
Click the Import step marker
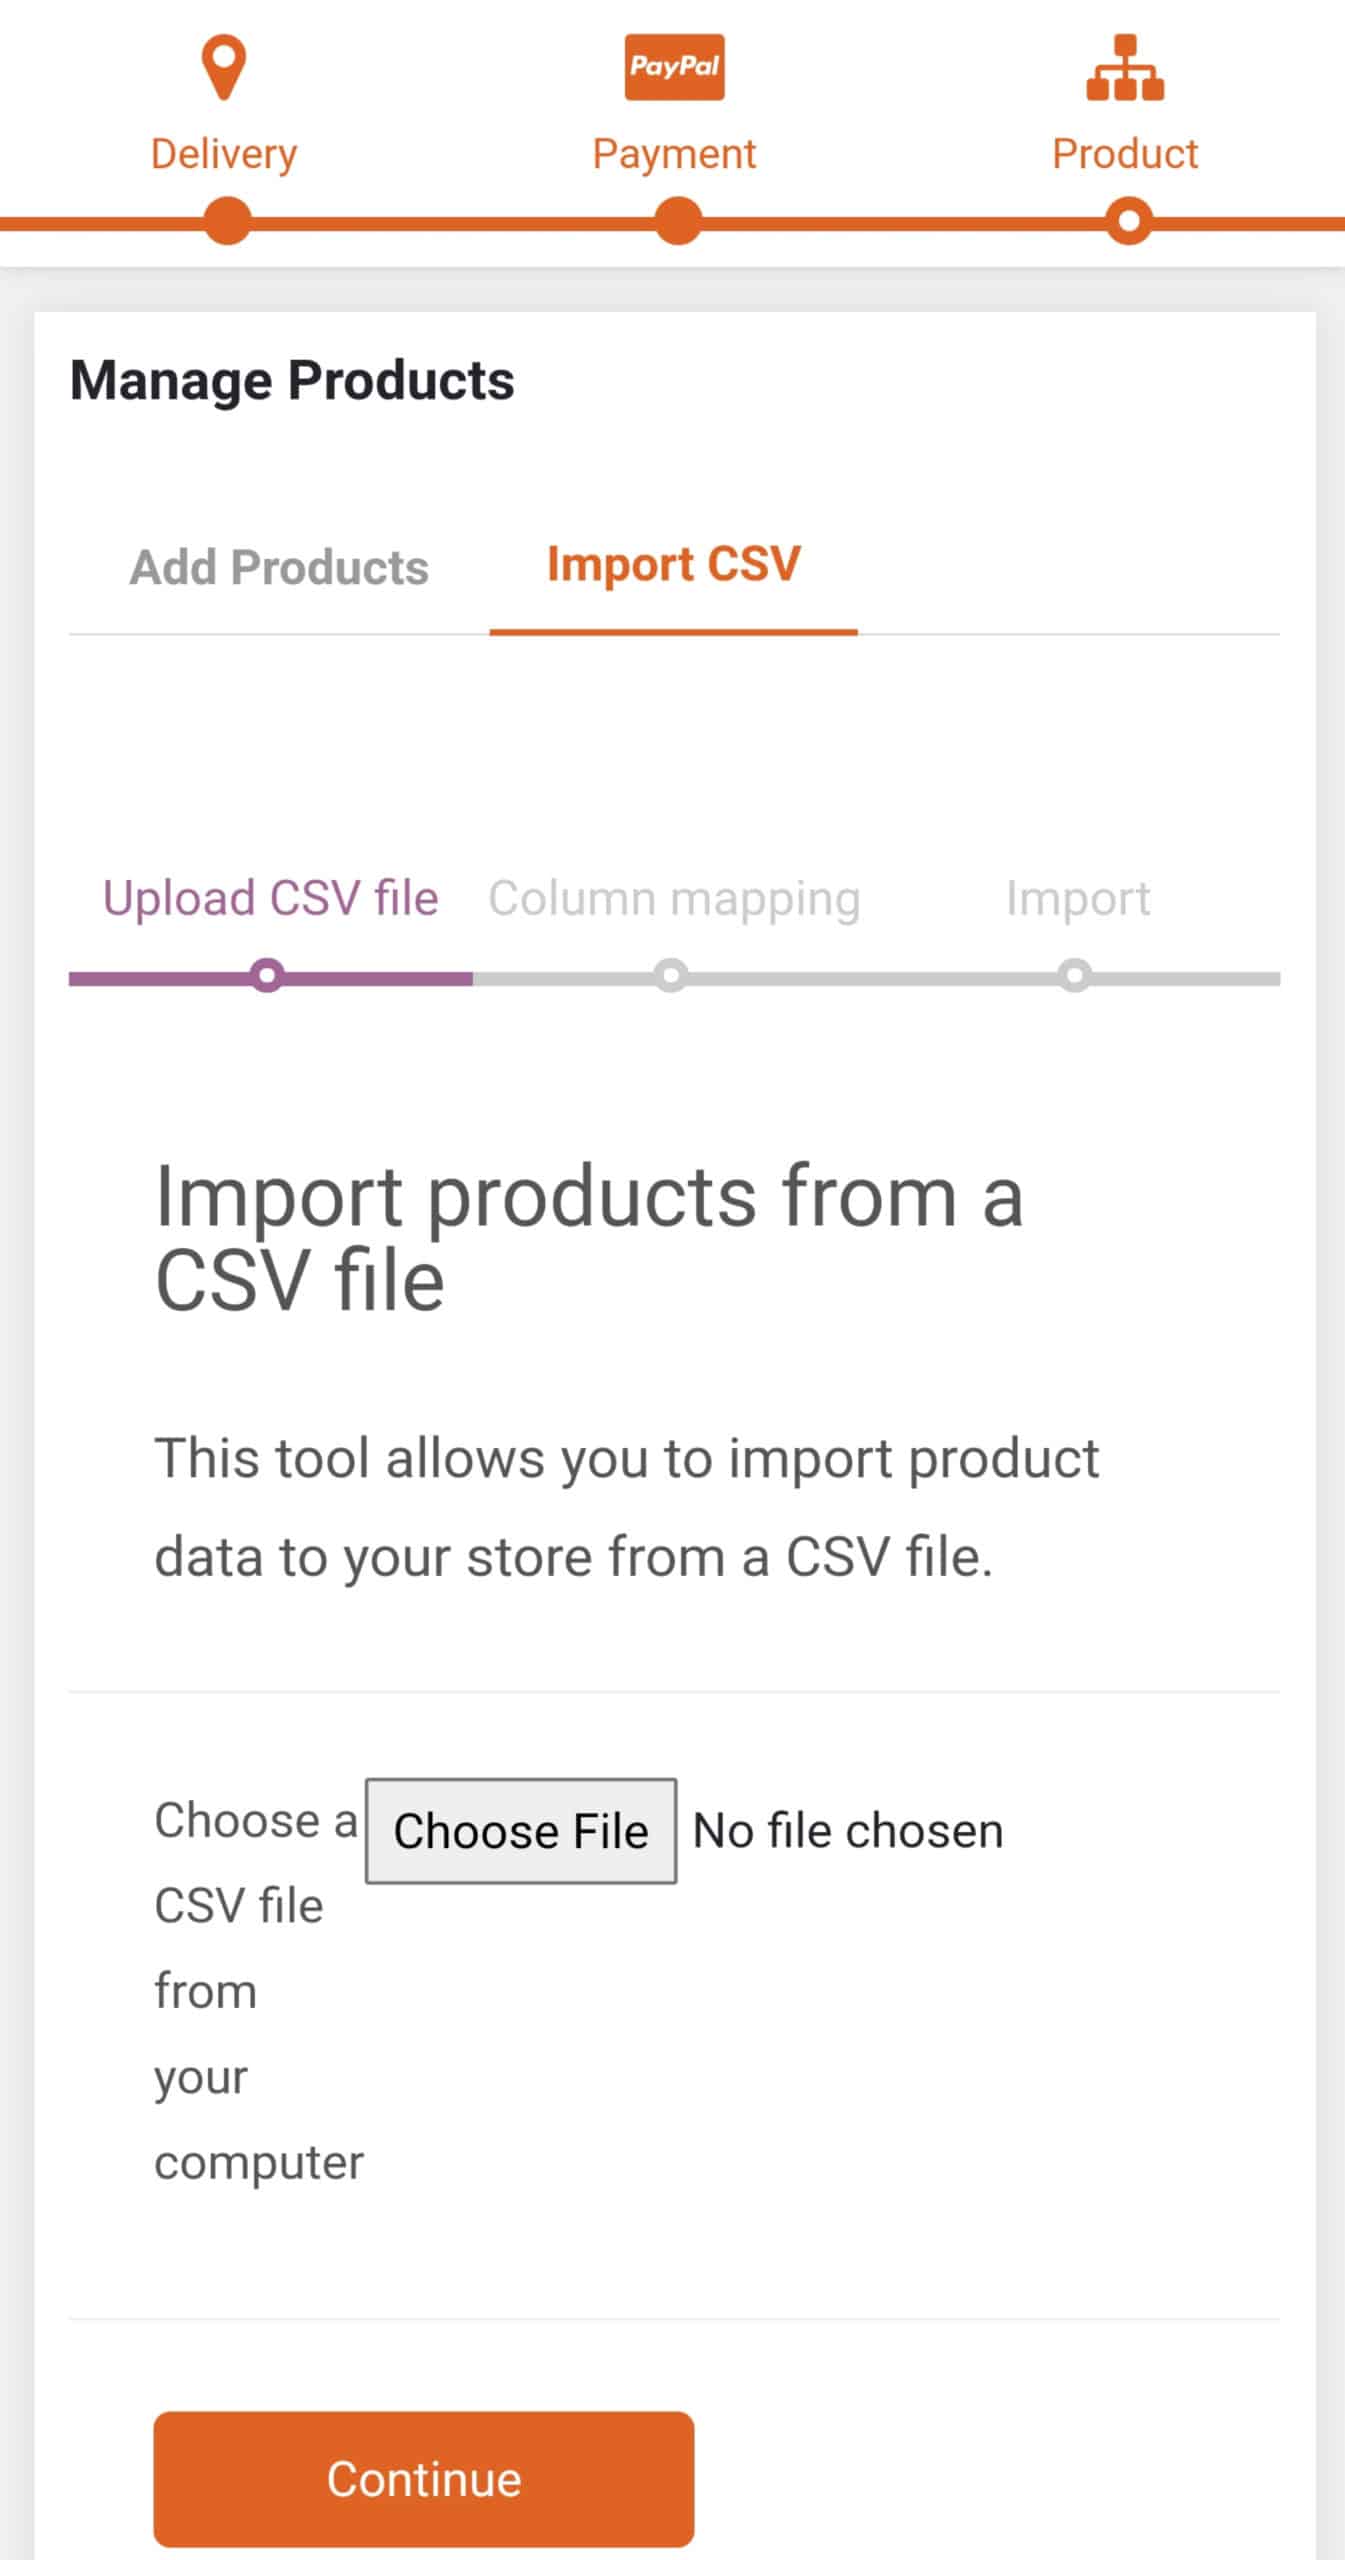point(1075,975)
